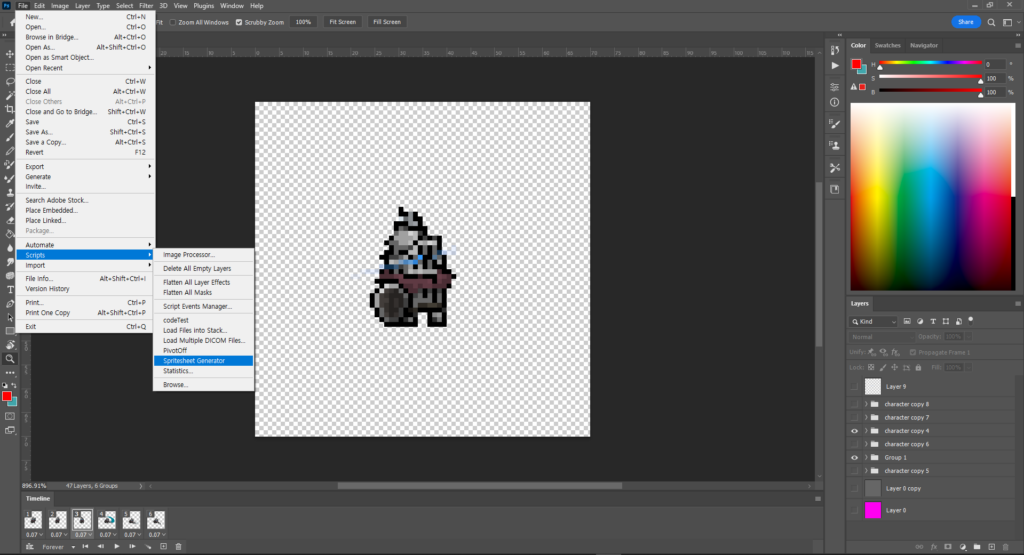Screen dimensions: 1024x555
Task: Show the character copy 8 group
Action: click(854, 404)
